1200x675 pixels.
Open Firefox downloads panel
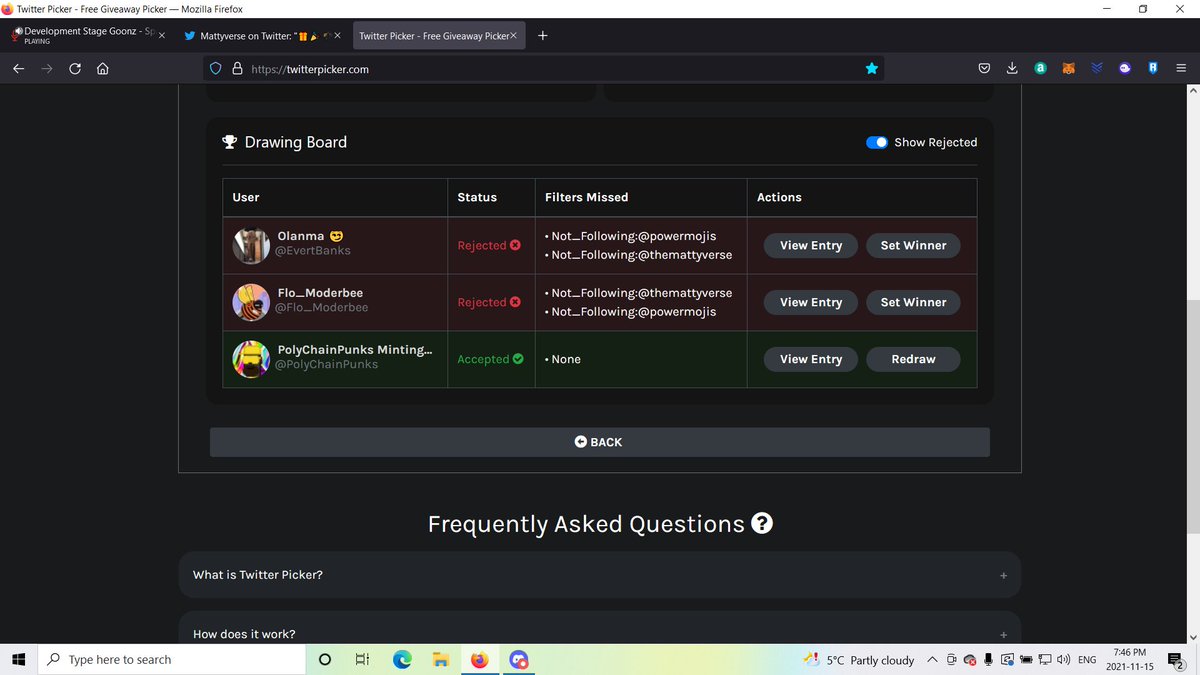point(1012,69)
